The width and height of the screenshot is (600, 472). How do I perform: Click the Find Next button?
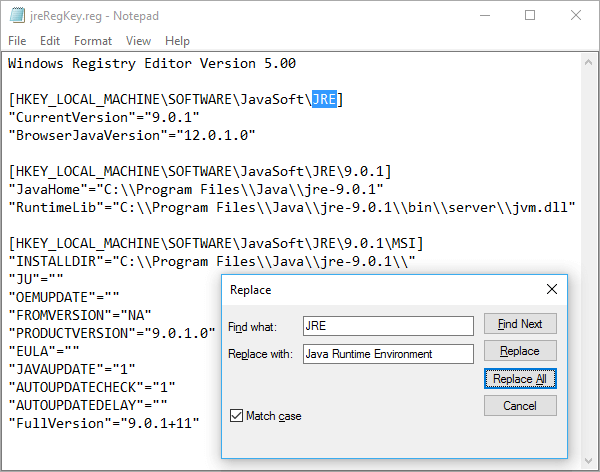(x=520, y=324)
